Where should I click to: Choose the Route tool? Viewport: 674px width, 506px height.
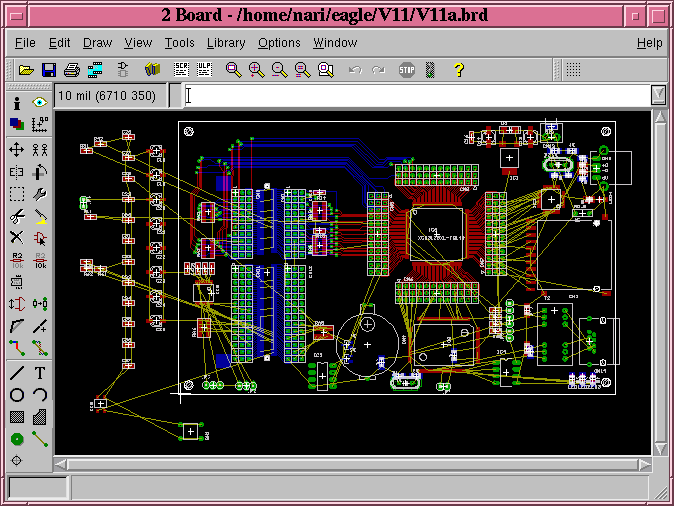coord(17,347)
